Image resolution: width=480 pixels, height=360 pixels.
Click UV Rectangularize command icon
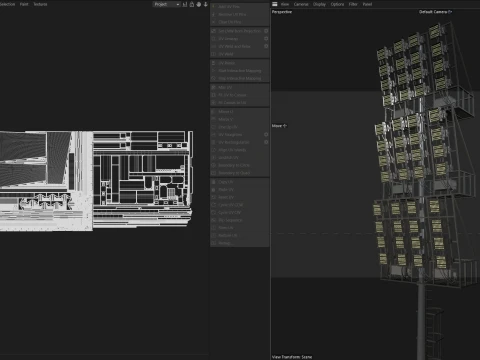click(214, 142)
